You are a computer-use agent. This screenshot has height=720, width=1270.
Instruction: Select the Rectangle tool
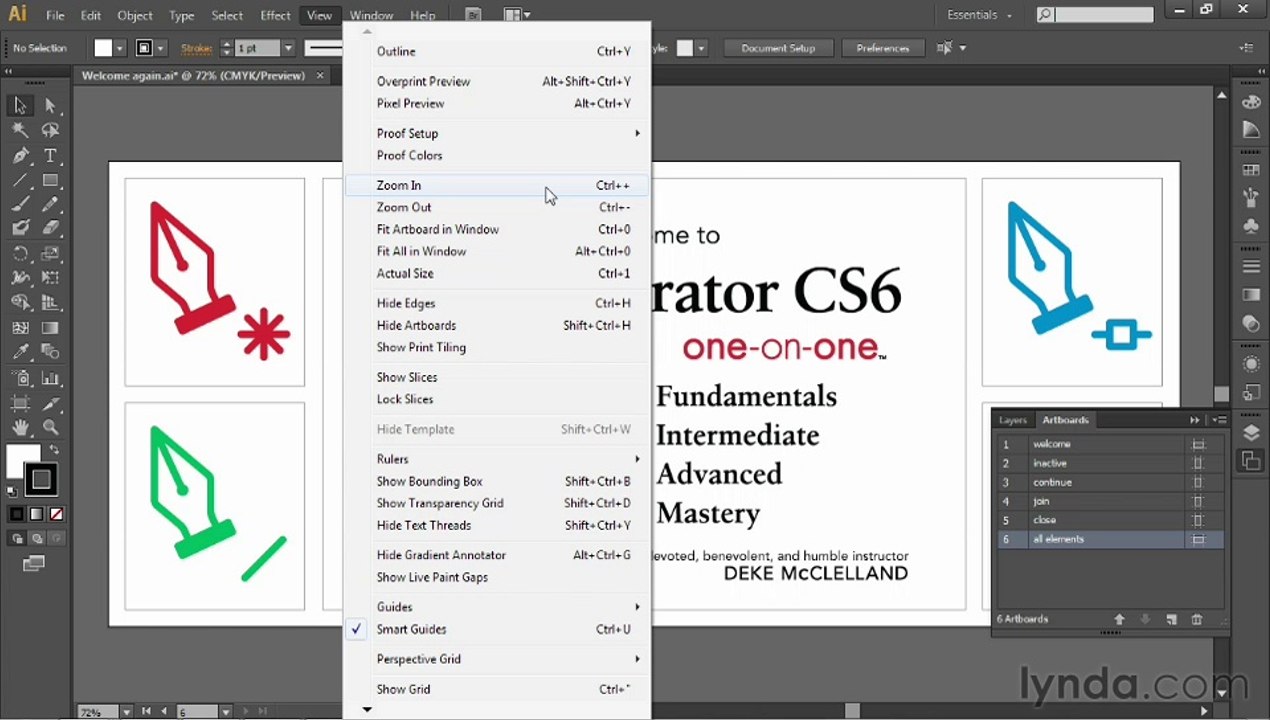[50, 181]
